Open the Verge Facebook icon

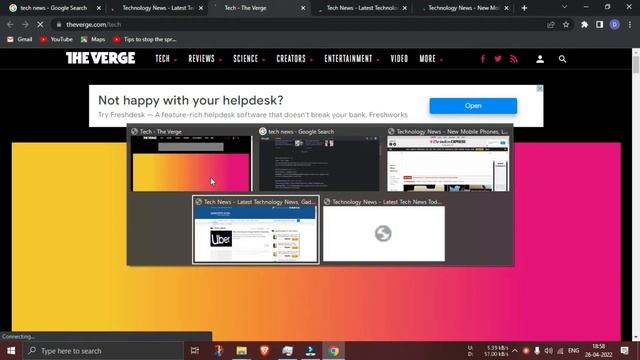(483, 59)
